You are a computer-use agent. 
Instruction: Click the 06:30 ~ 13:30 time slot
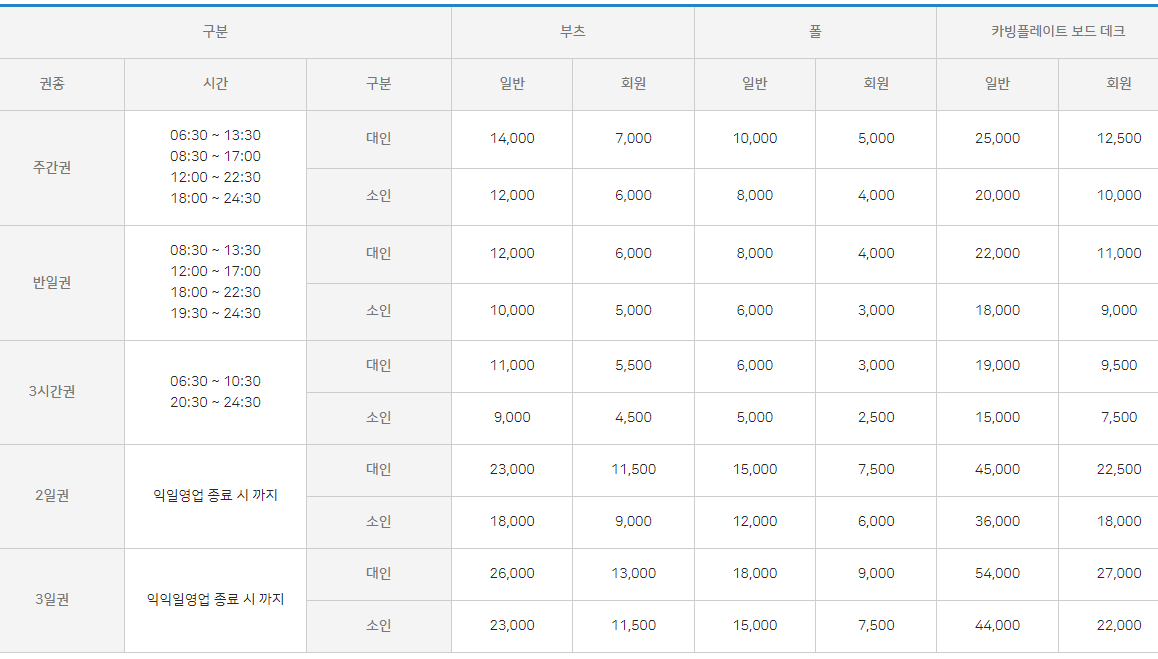tap(216, 135)
